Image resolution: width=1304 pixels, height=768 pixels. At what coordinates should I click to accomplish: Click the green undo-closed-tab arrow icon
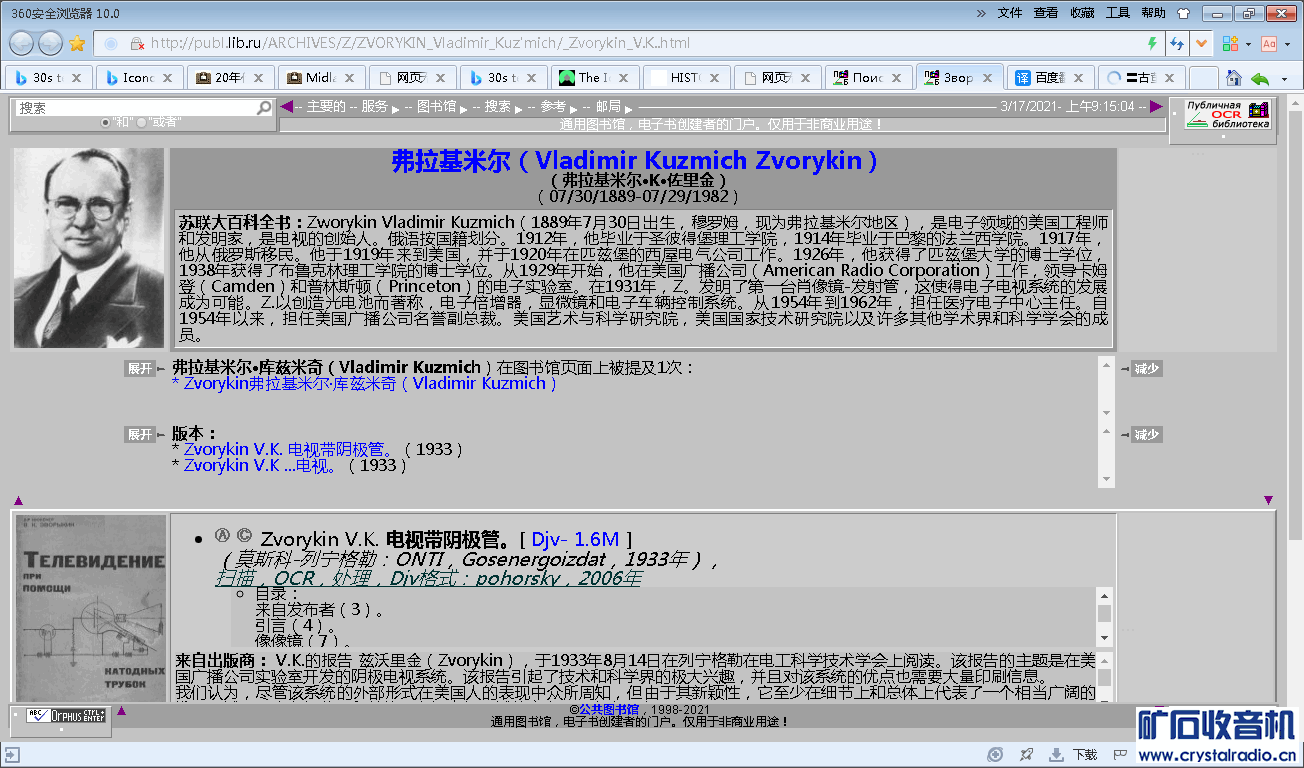(x=1260, y=78)
